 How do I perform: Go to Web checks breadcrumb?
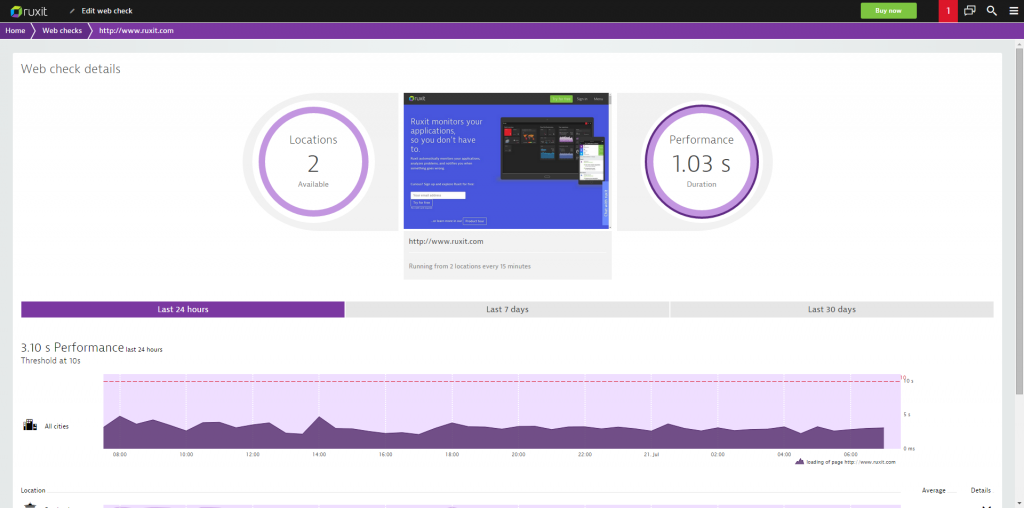62,31
